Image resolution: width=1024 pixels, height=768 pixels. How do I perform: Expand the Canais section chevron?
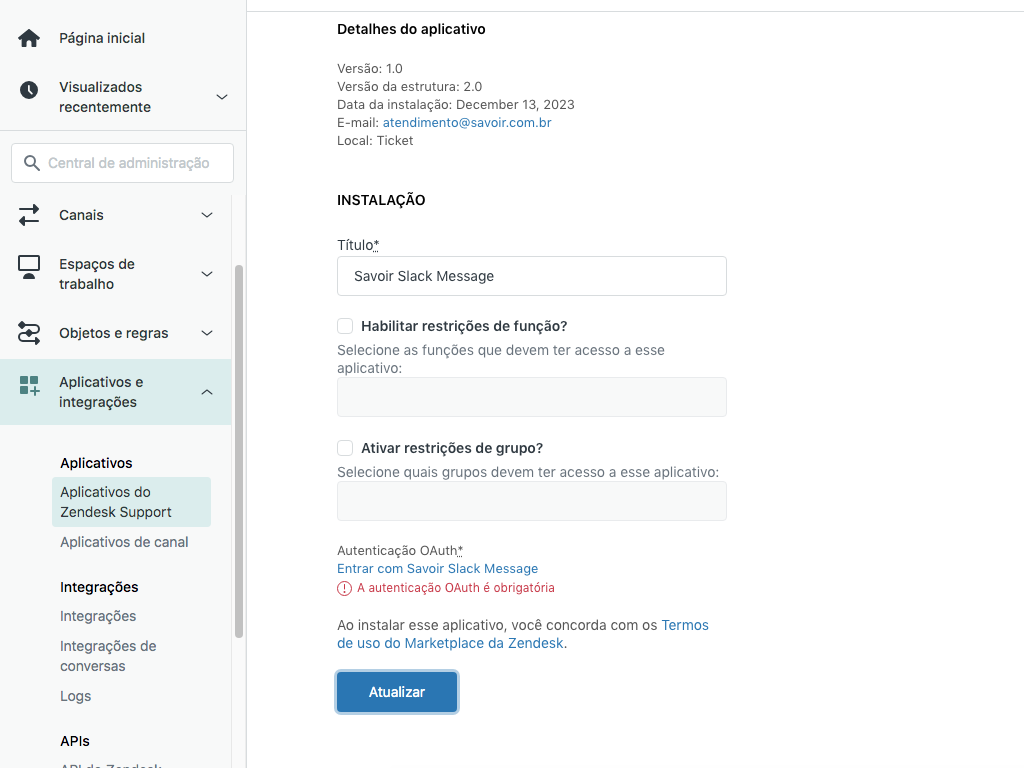click(x=207, y=215)
